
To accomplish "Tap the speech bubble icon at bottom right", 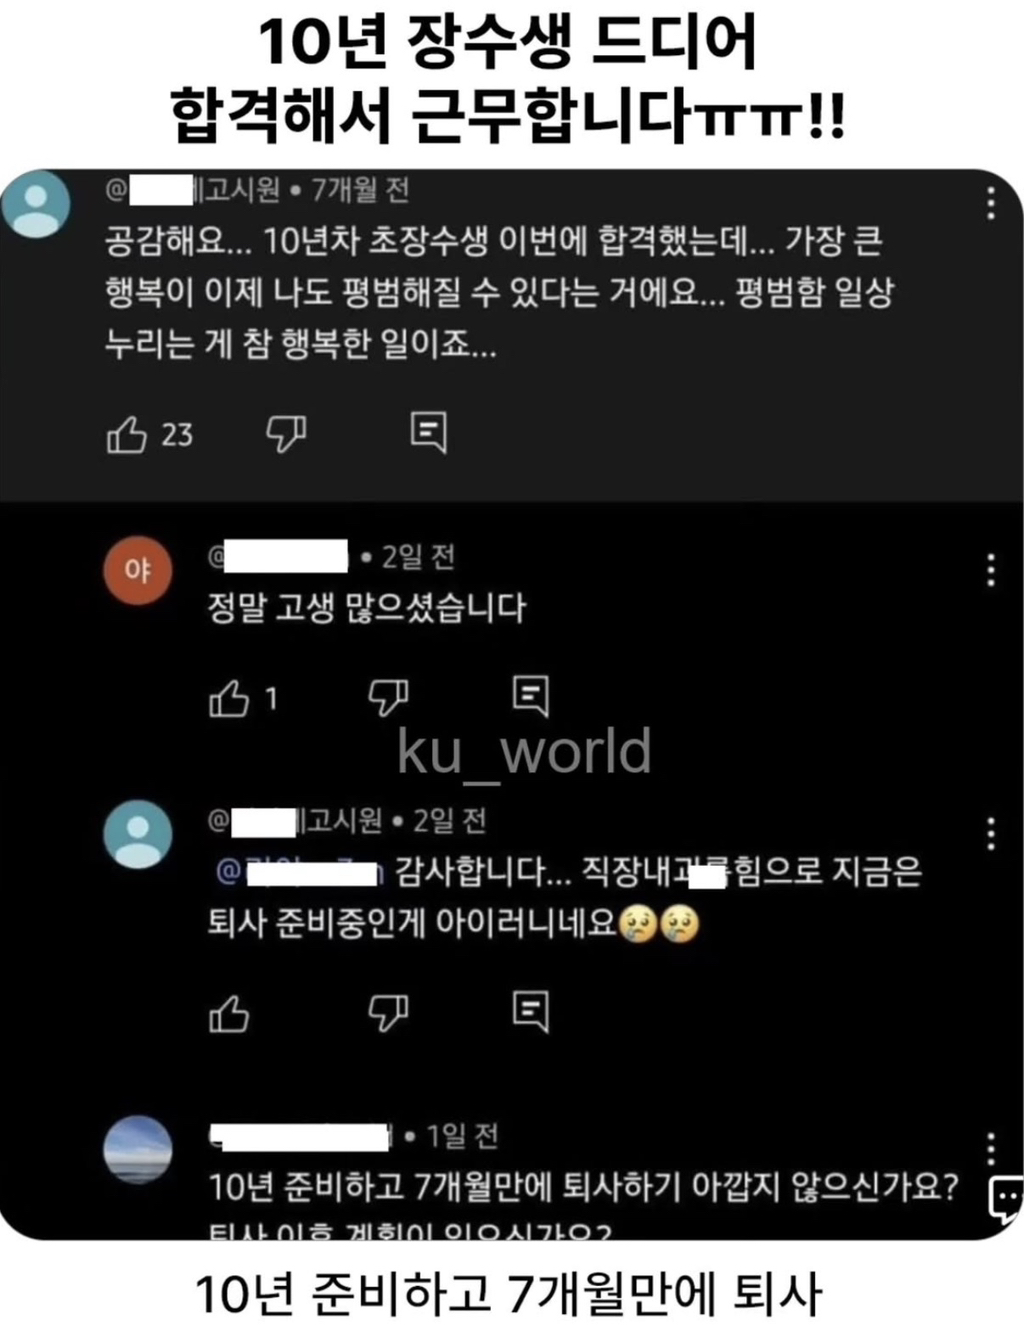I will click(1005, 1200).
